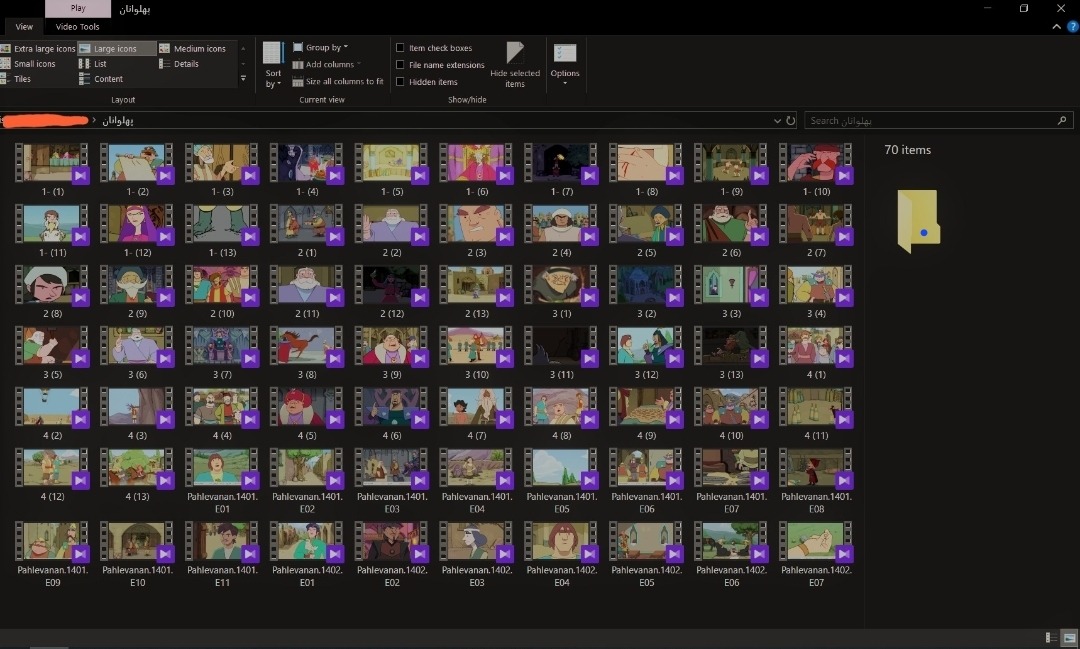
Task: Click the folder icon in details pane
Action: 919,221
